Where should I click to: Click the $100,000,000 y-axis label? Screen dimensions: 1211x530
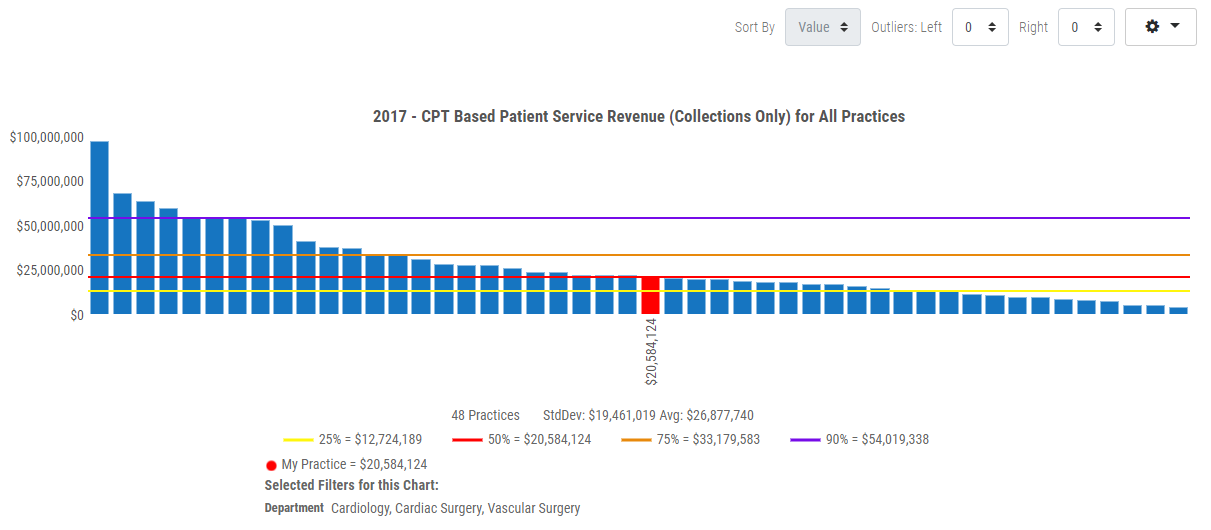[46, 137]
